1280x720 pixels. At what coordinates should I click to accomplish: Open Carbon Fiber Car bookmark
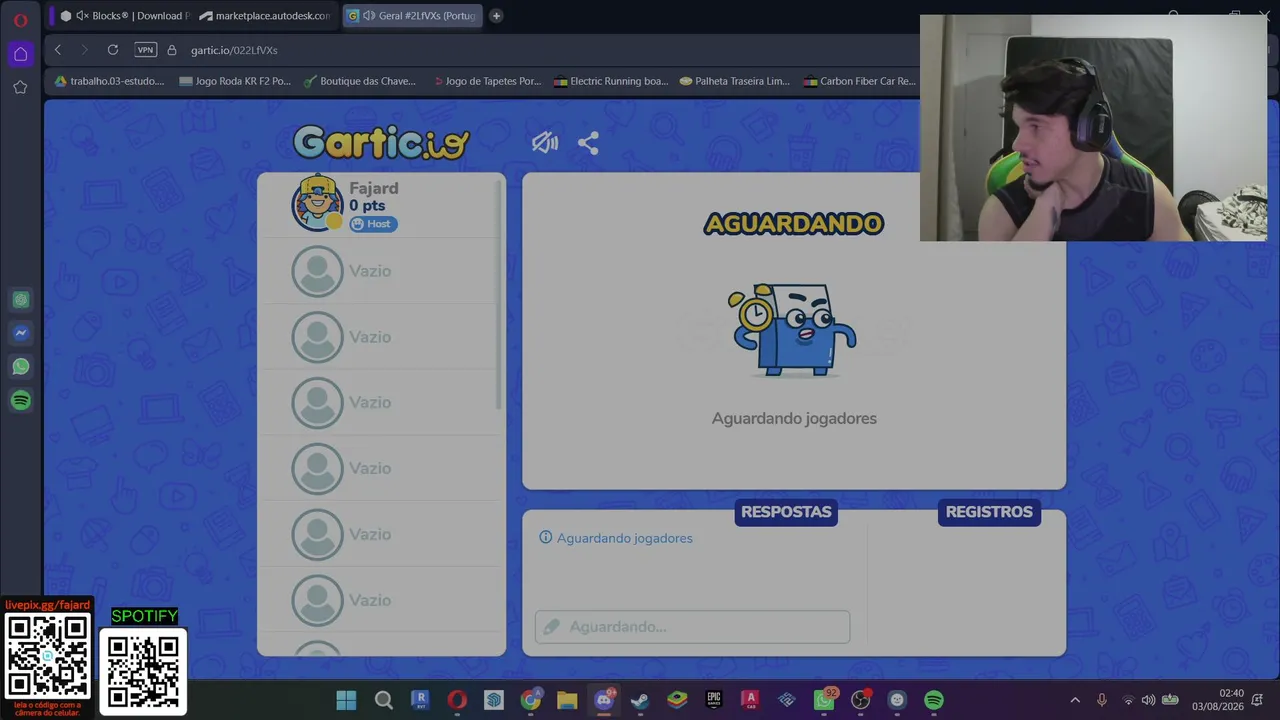860,81
